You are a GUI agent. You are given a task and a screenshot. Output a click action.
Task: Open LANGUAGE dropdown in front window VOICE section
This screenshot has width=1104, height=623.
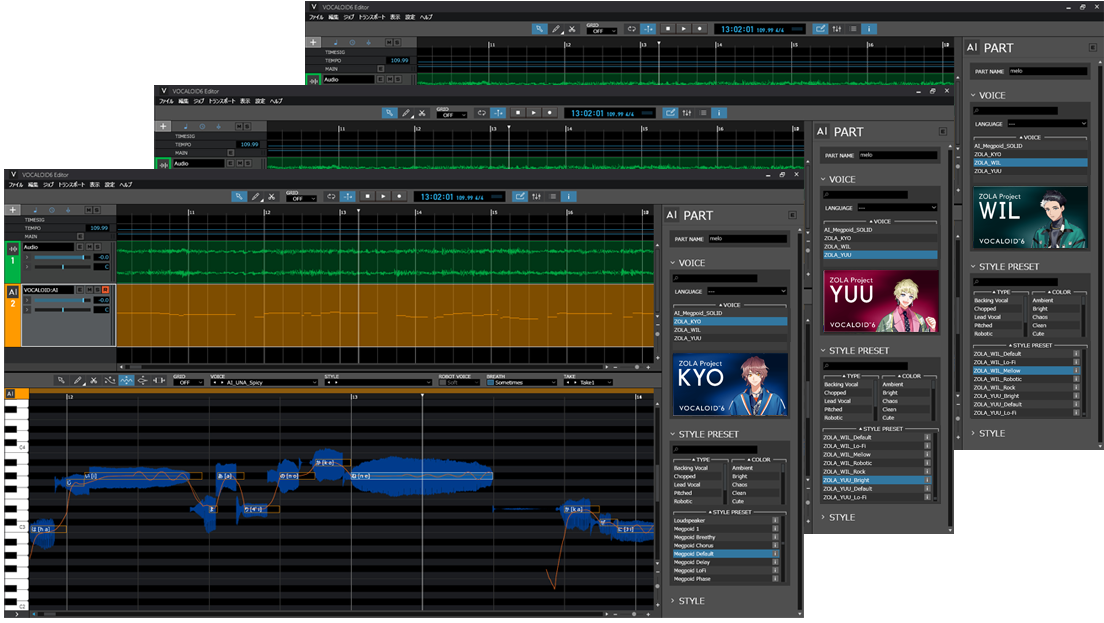(747, 291)
